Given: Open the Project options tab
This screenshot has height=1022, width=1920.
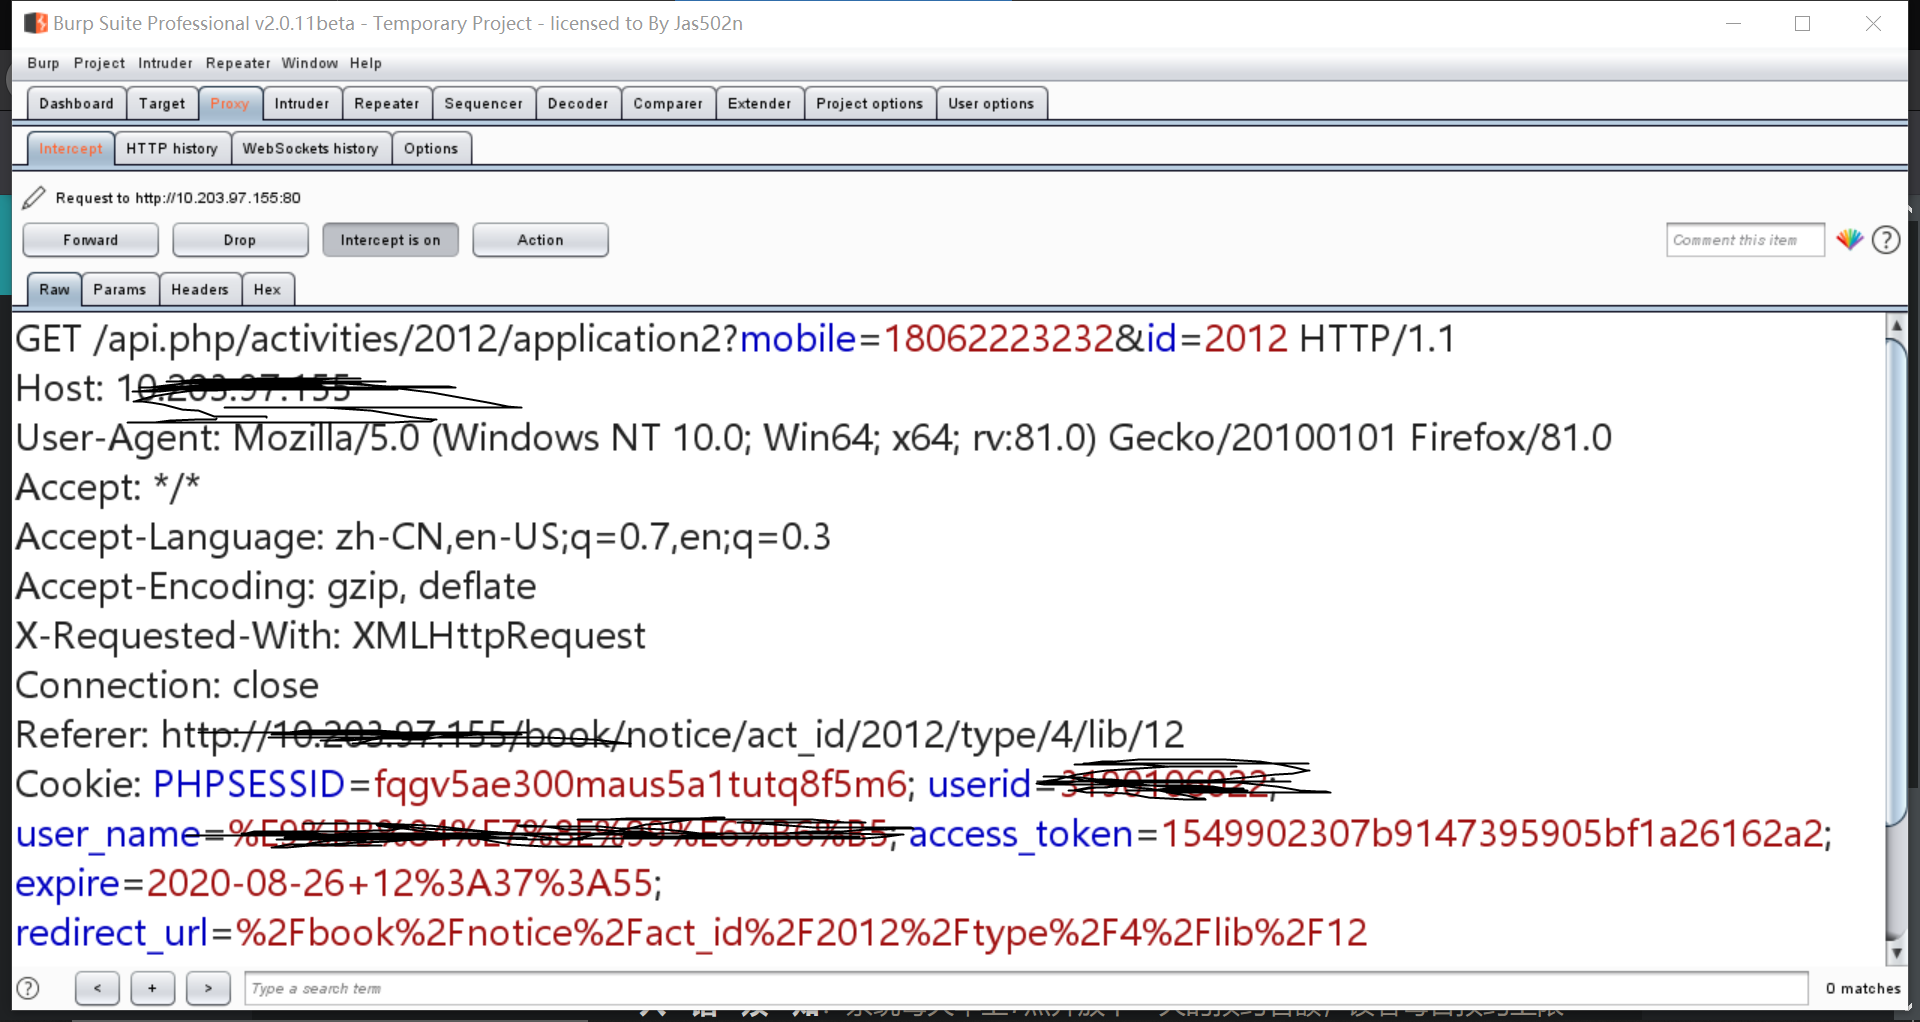Looking at the screenshot, I should point(870,104).
